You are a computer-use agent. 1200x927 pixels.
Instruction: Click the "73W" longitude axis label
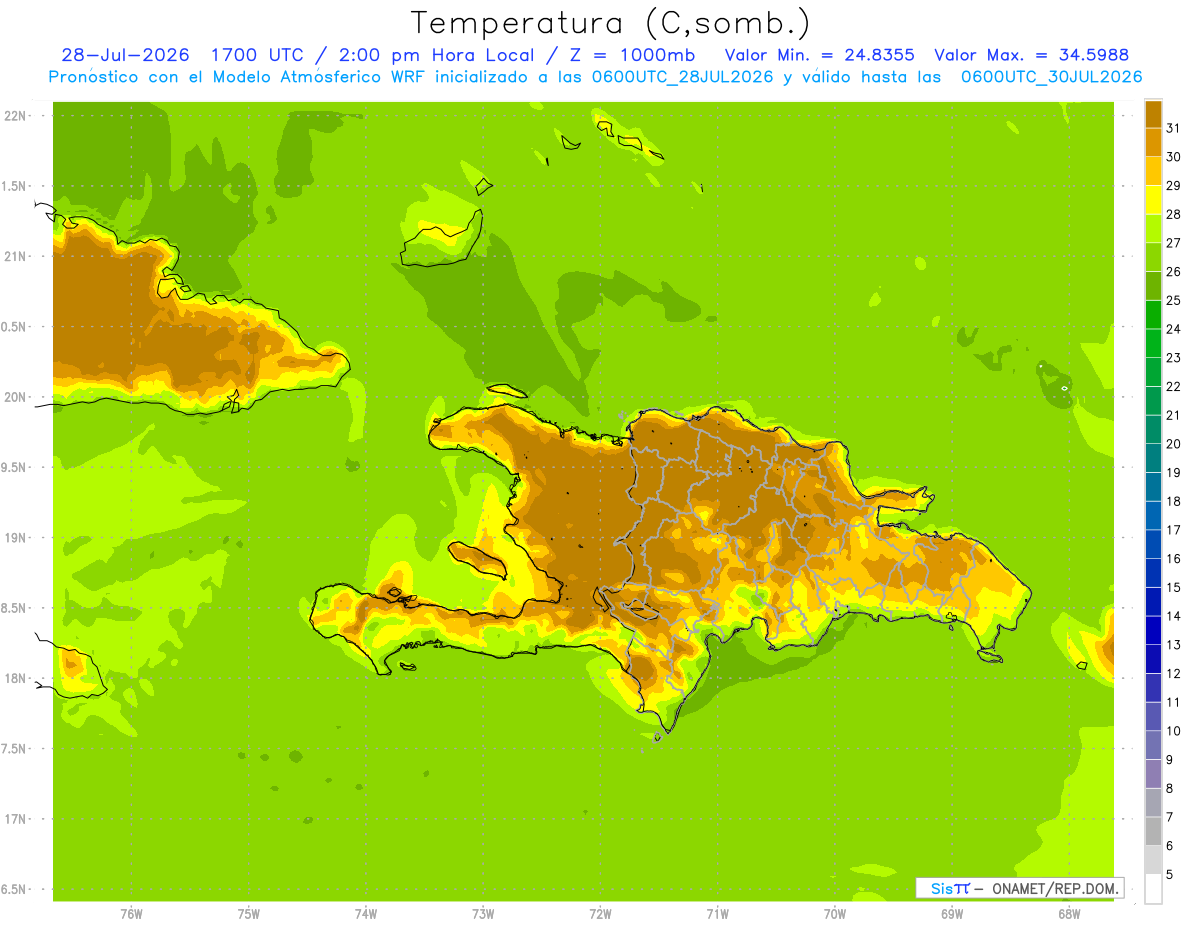click(483, 914)
